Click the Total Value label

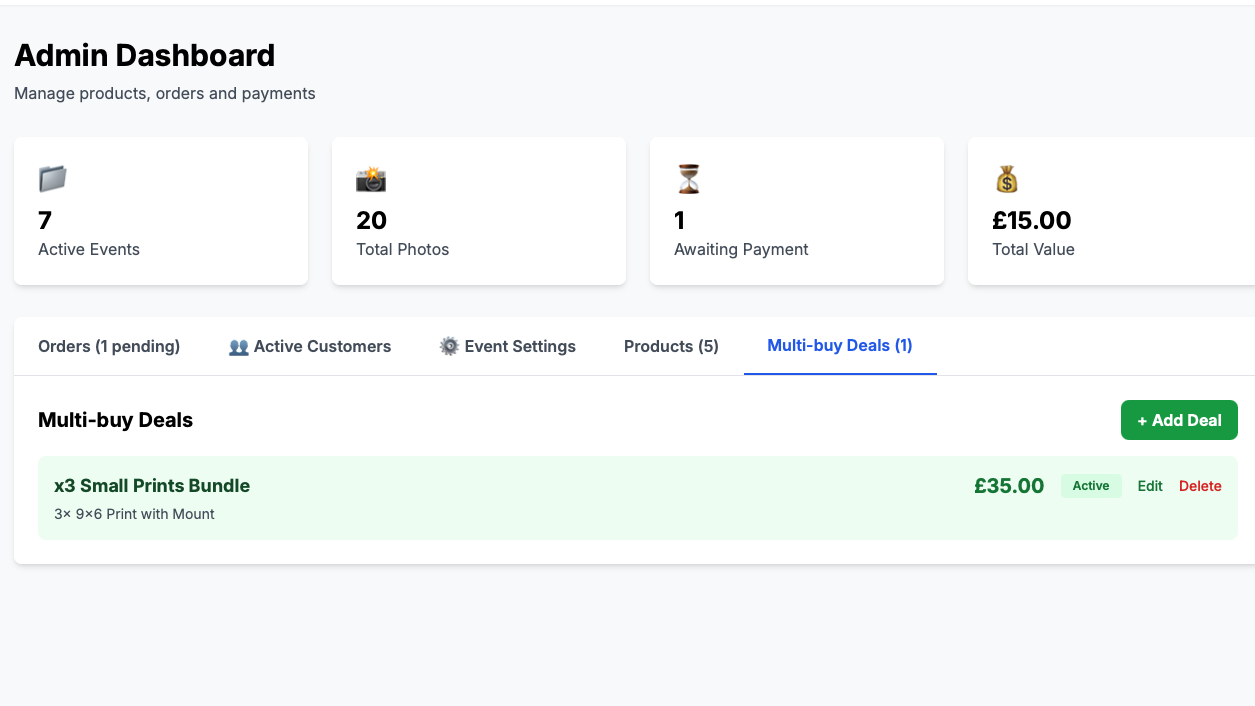click(1033, 249)
